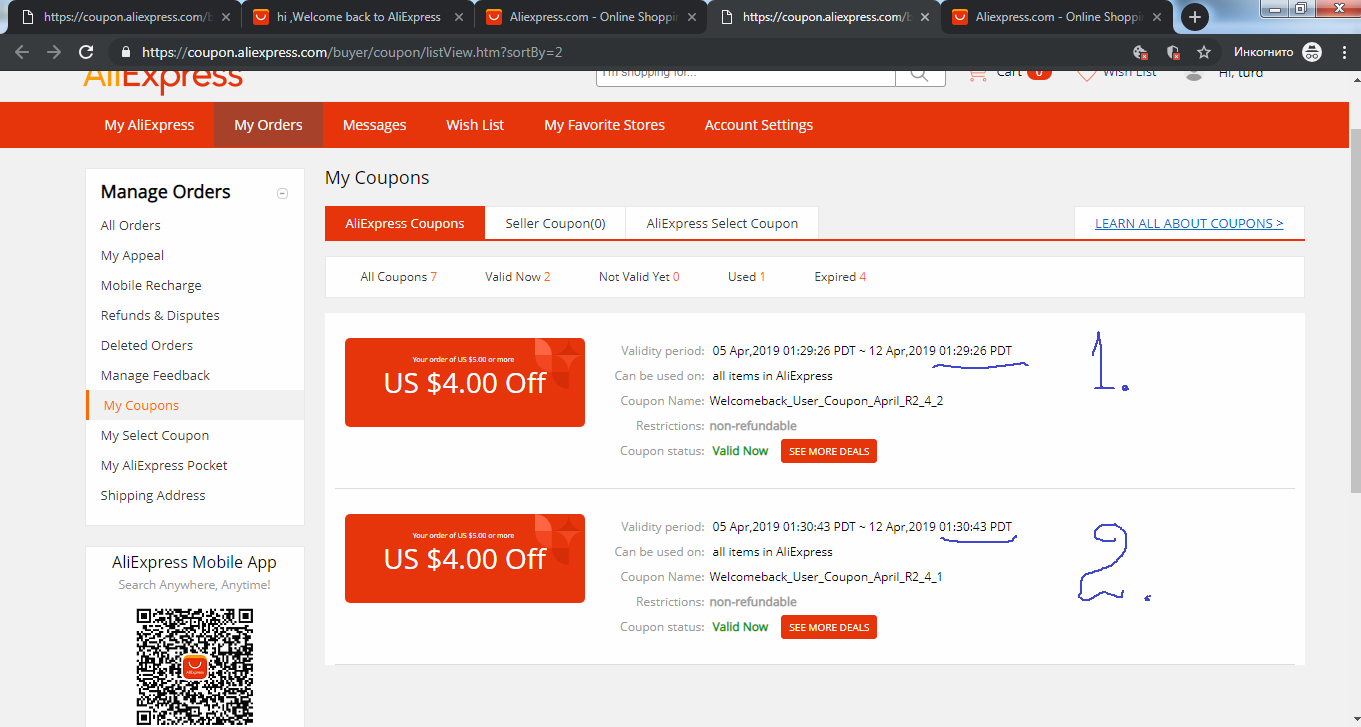View site security info via lock icon
Viewport: 1361px width, 727px height.
tap(126, 52)
